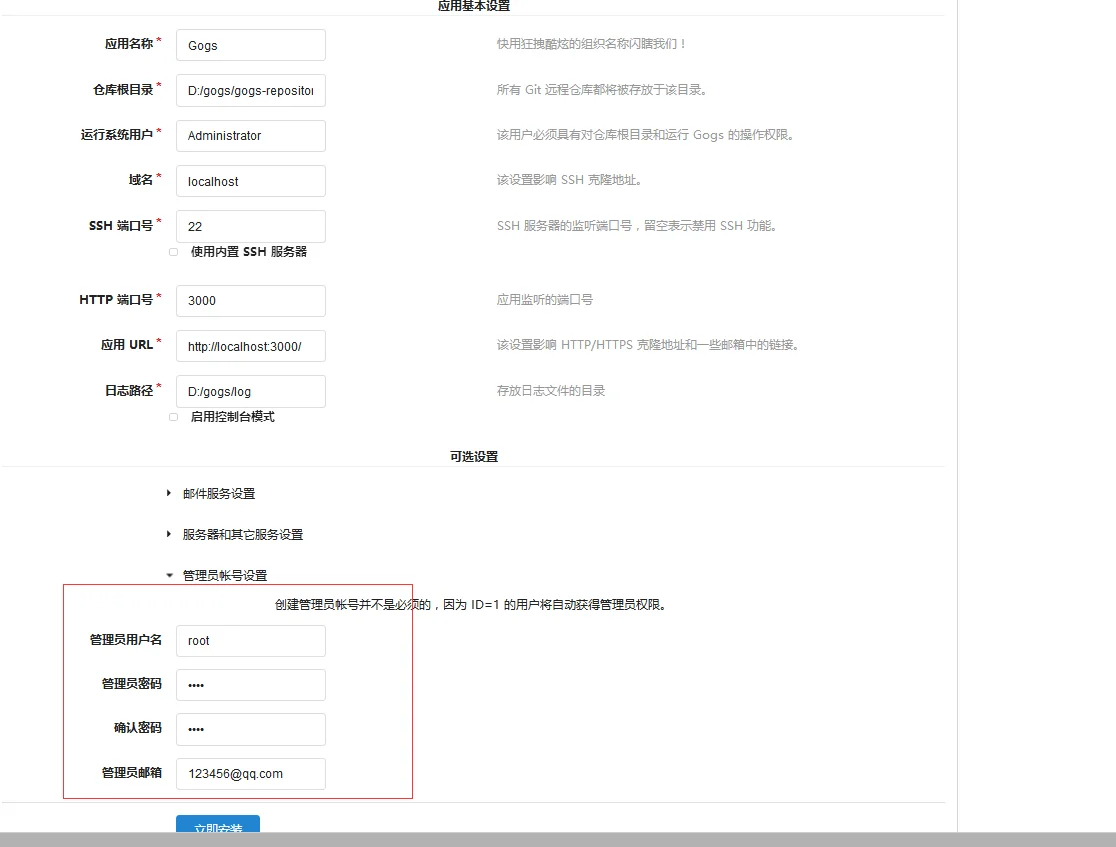1116x847 pixels.
Task: Click the note about ID=1 用户 admin rights
Action: [x=470, y=604]
